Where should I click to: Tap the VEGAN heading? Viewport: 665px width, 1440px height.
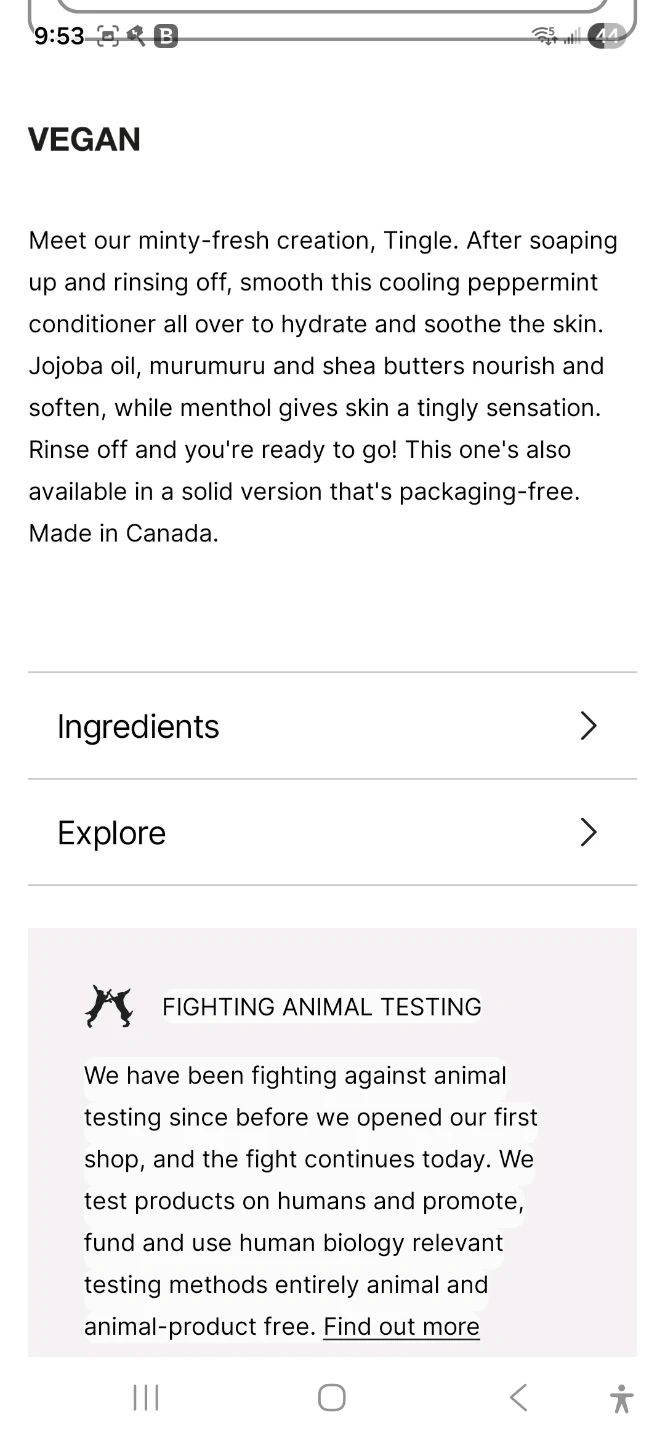pos(85,140)
